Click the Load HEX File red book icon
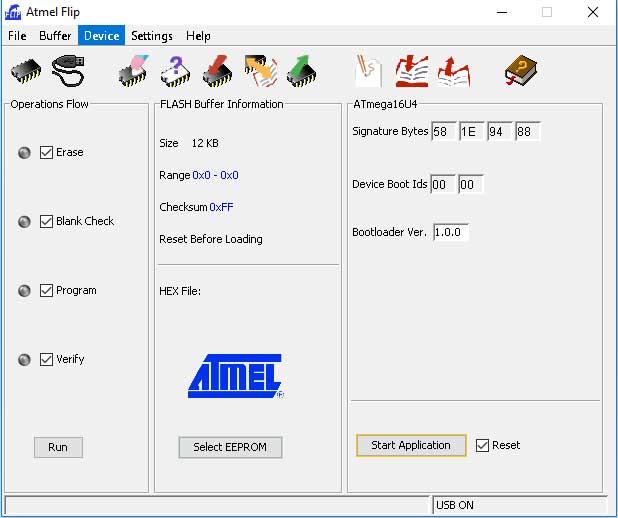The image size is (618, 518). click(x=412, y=71)
